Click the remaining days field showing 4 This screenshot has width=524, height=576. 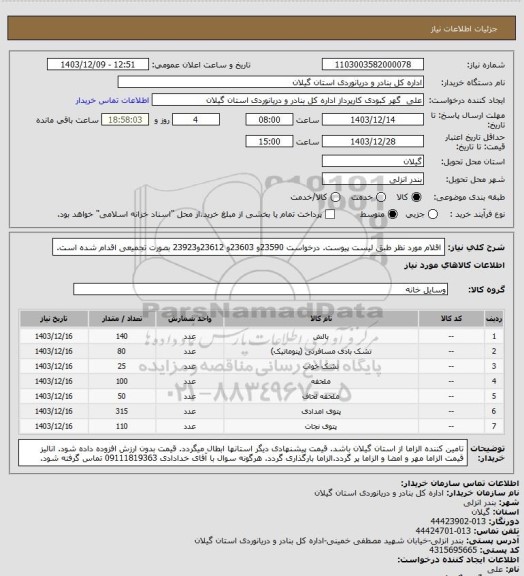196,120
